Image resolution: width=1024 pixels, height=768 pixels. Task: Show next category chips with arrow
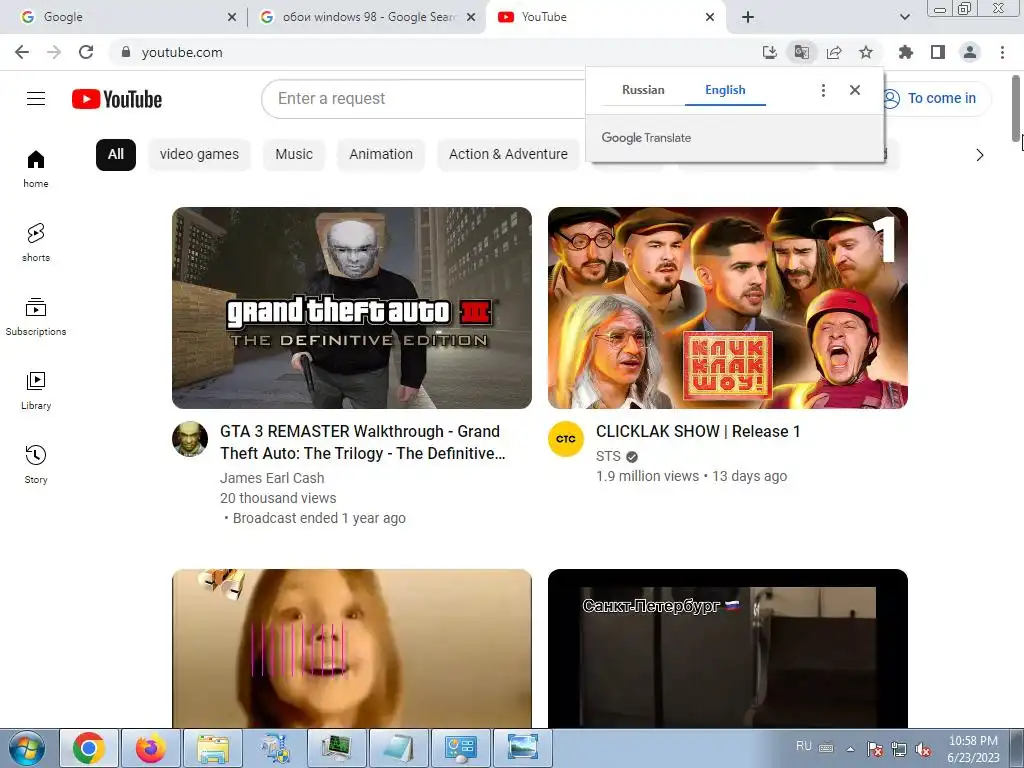[x=979, y=155]
